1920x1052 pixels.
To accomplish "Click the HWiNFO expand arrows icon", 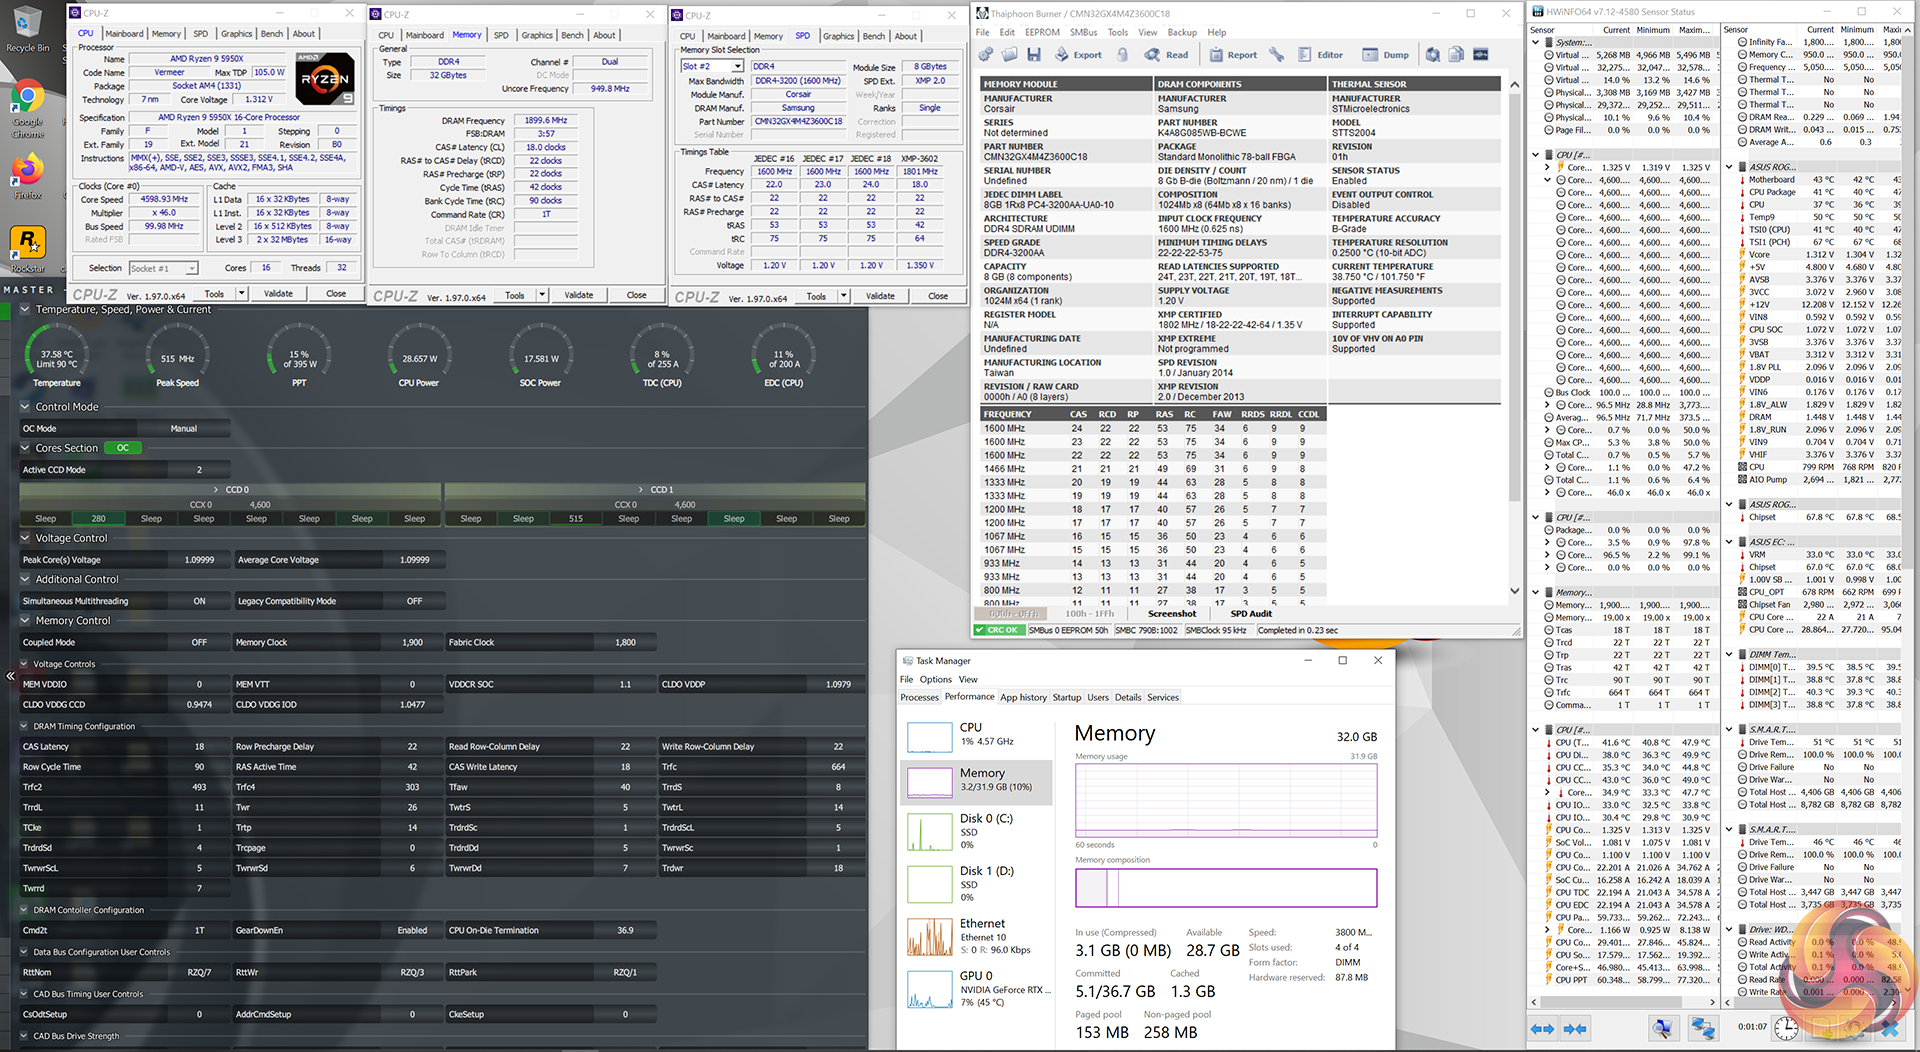I will click(1542, 1028).
